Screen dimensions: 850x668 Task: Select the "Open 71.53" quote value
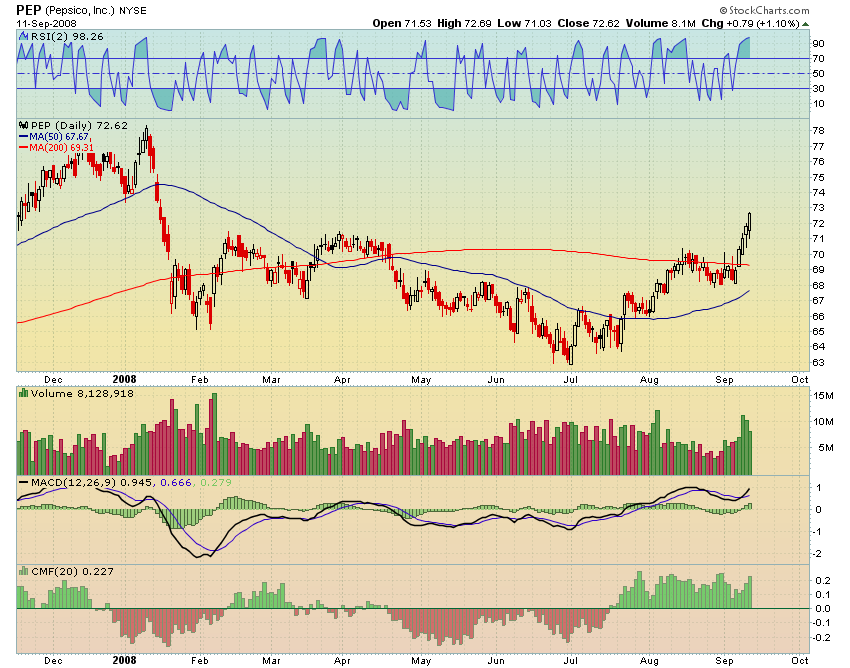[x=402, y=23]
